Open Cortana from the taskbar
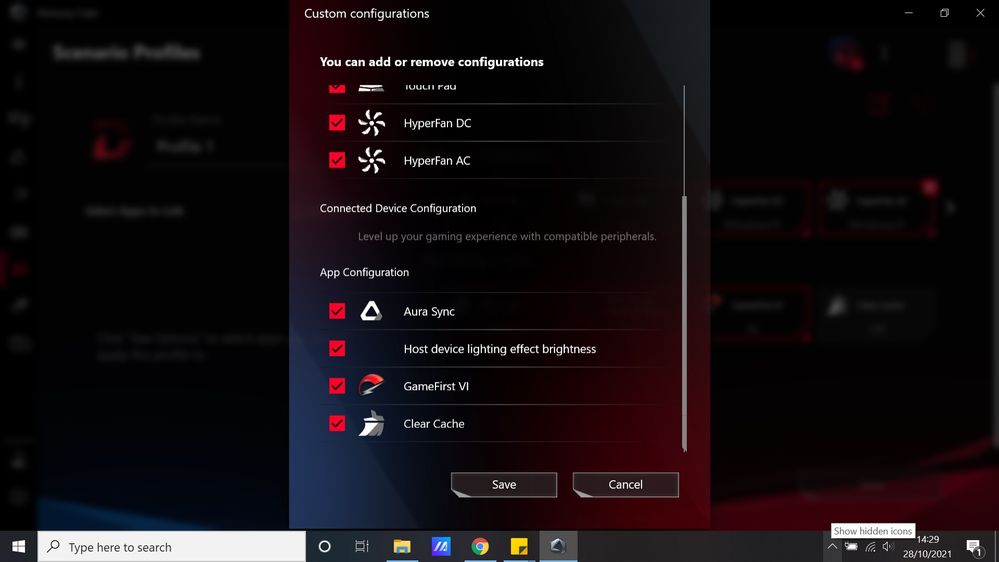999x562 pixels. [x=324, y=547]
